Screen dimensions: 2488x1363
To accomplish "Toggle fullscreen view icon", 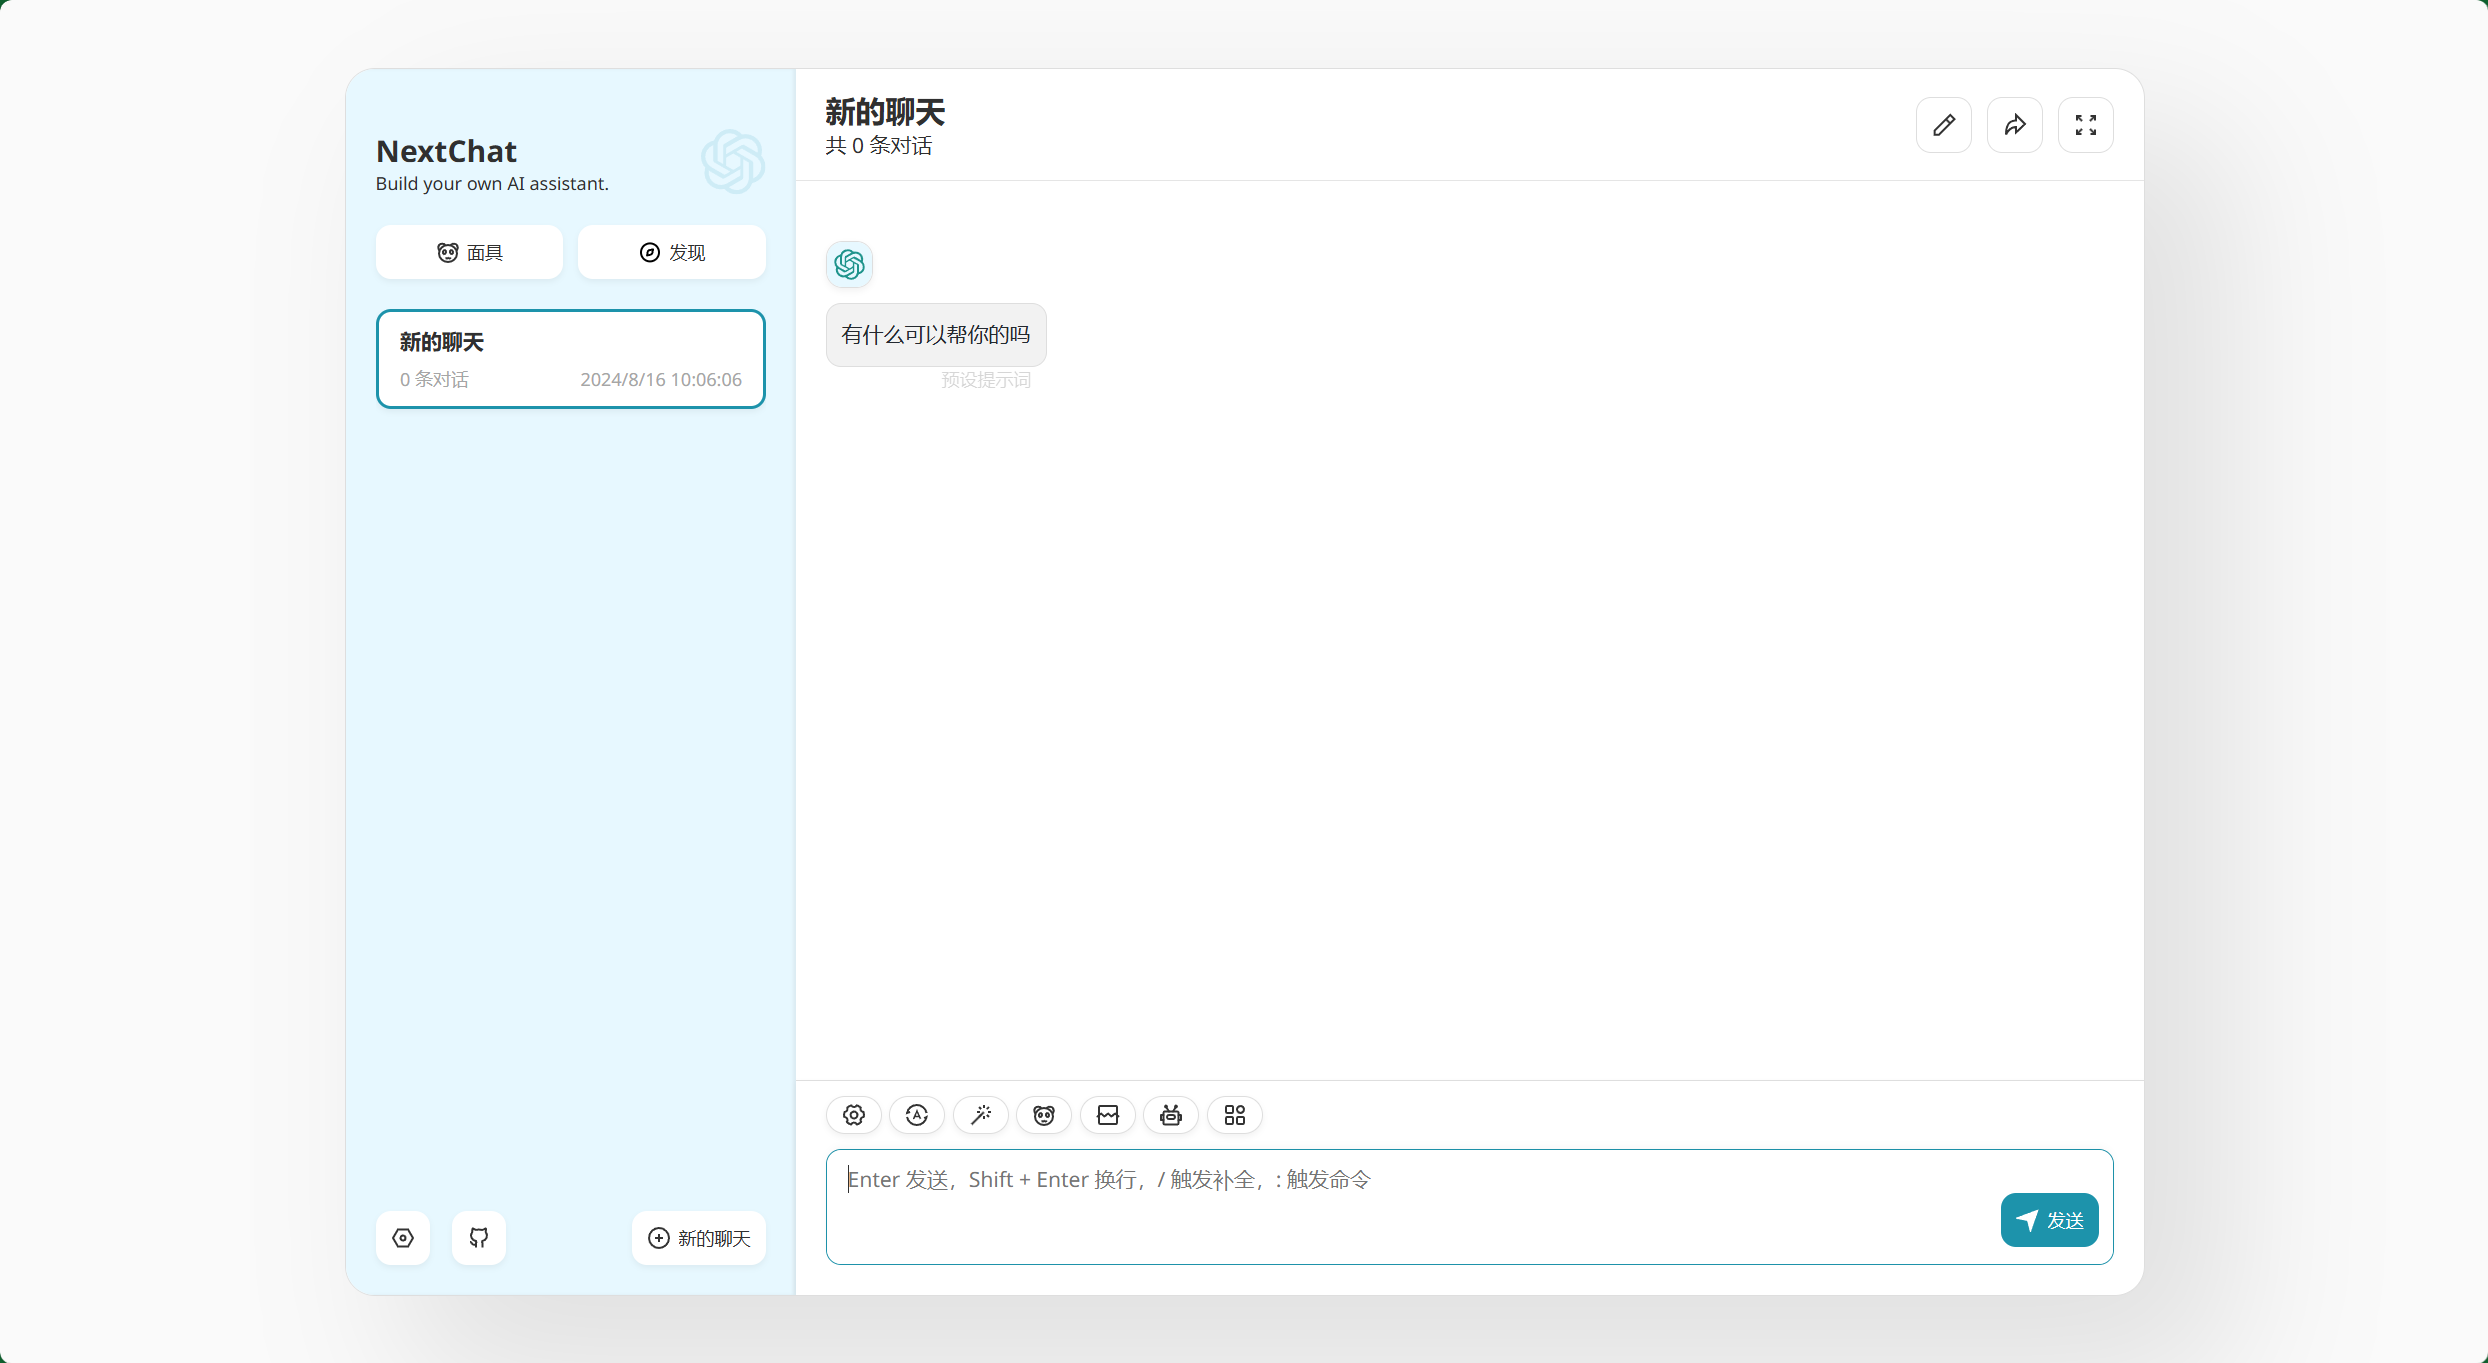I will 2086,125.
